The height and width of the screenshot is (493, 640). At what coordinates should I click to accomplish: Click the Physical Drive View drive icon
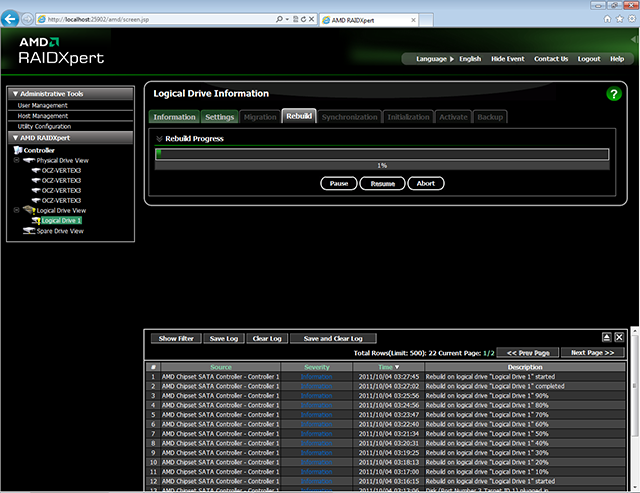[x=29, y=160]
